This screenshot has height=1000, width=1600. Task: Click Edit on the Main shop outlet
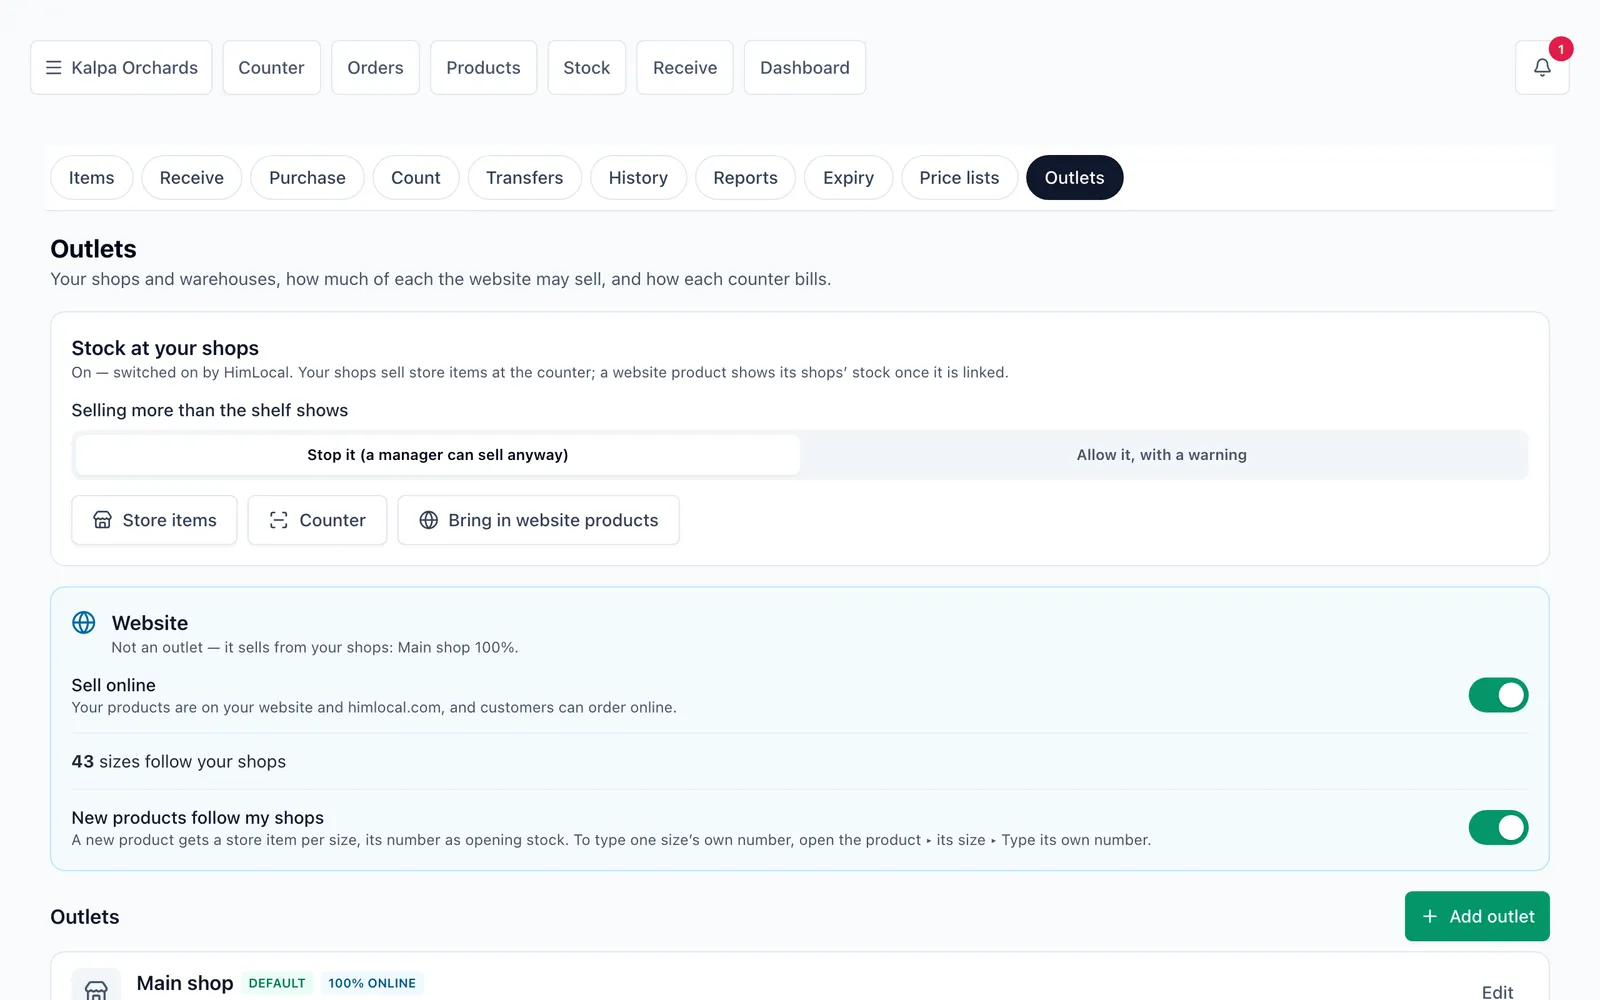[1497, 991]
